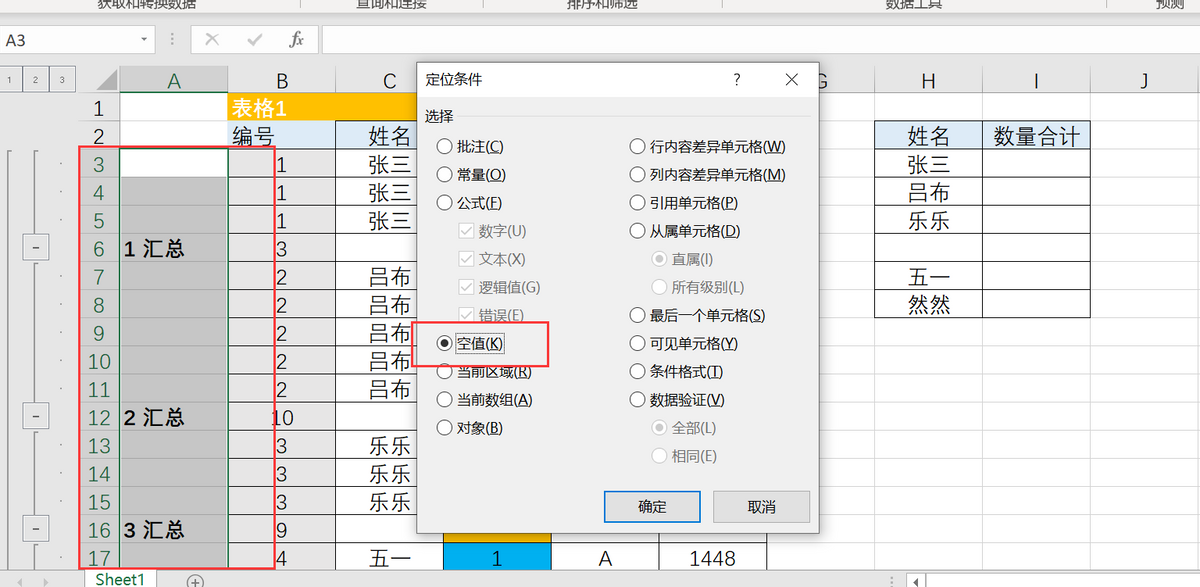
Task: Collapse the 2 汇总 outline group
Action: [36, 415]
